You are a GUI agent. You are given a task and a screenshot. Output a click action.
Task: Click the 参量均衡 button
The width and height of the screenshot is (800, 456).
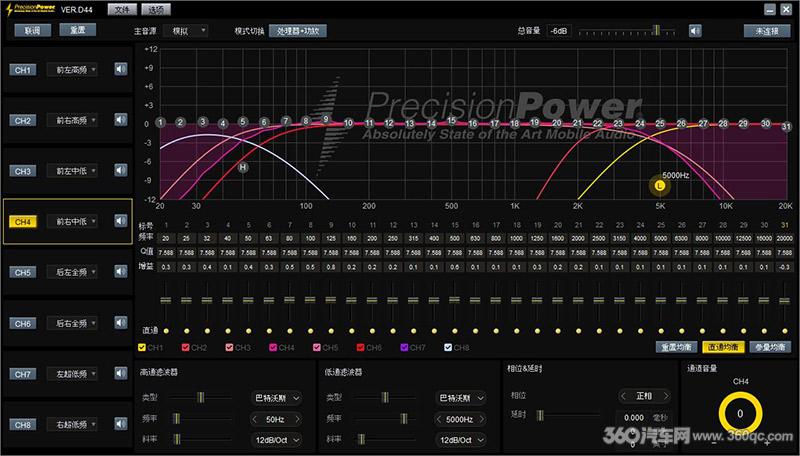[770, 347]
